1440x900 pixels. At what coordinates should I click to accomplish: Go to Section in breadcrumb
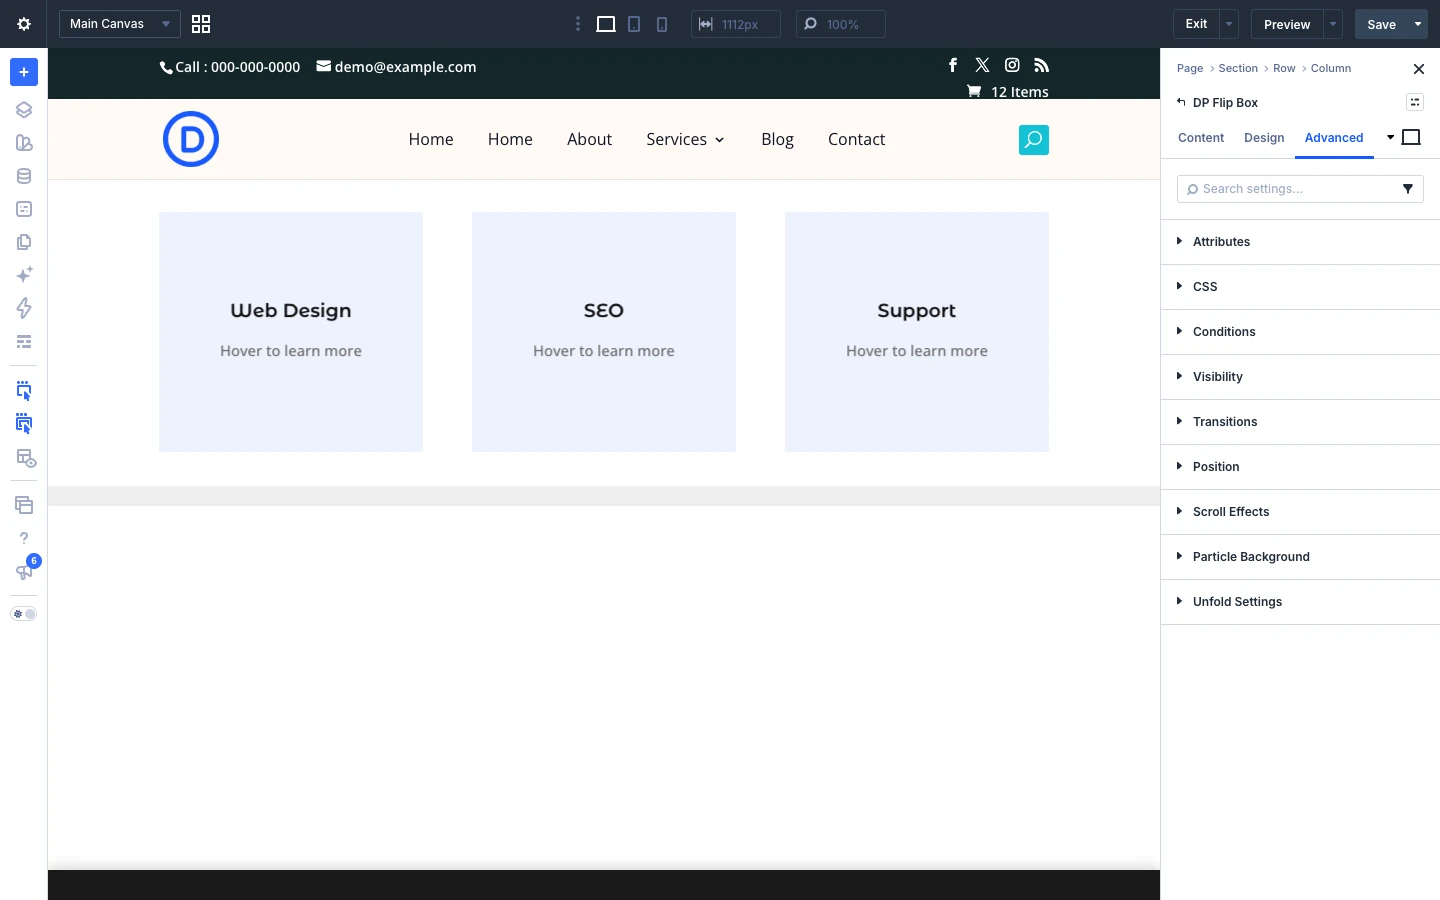click(x=1238, y=68)
